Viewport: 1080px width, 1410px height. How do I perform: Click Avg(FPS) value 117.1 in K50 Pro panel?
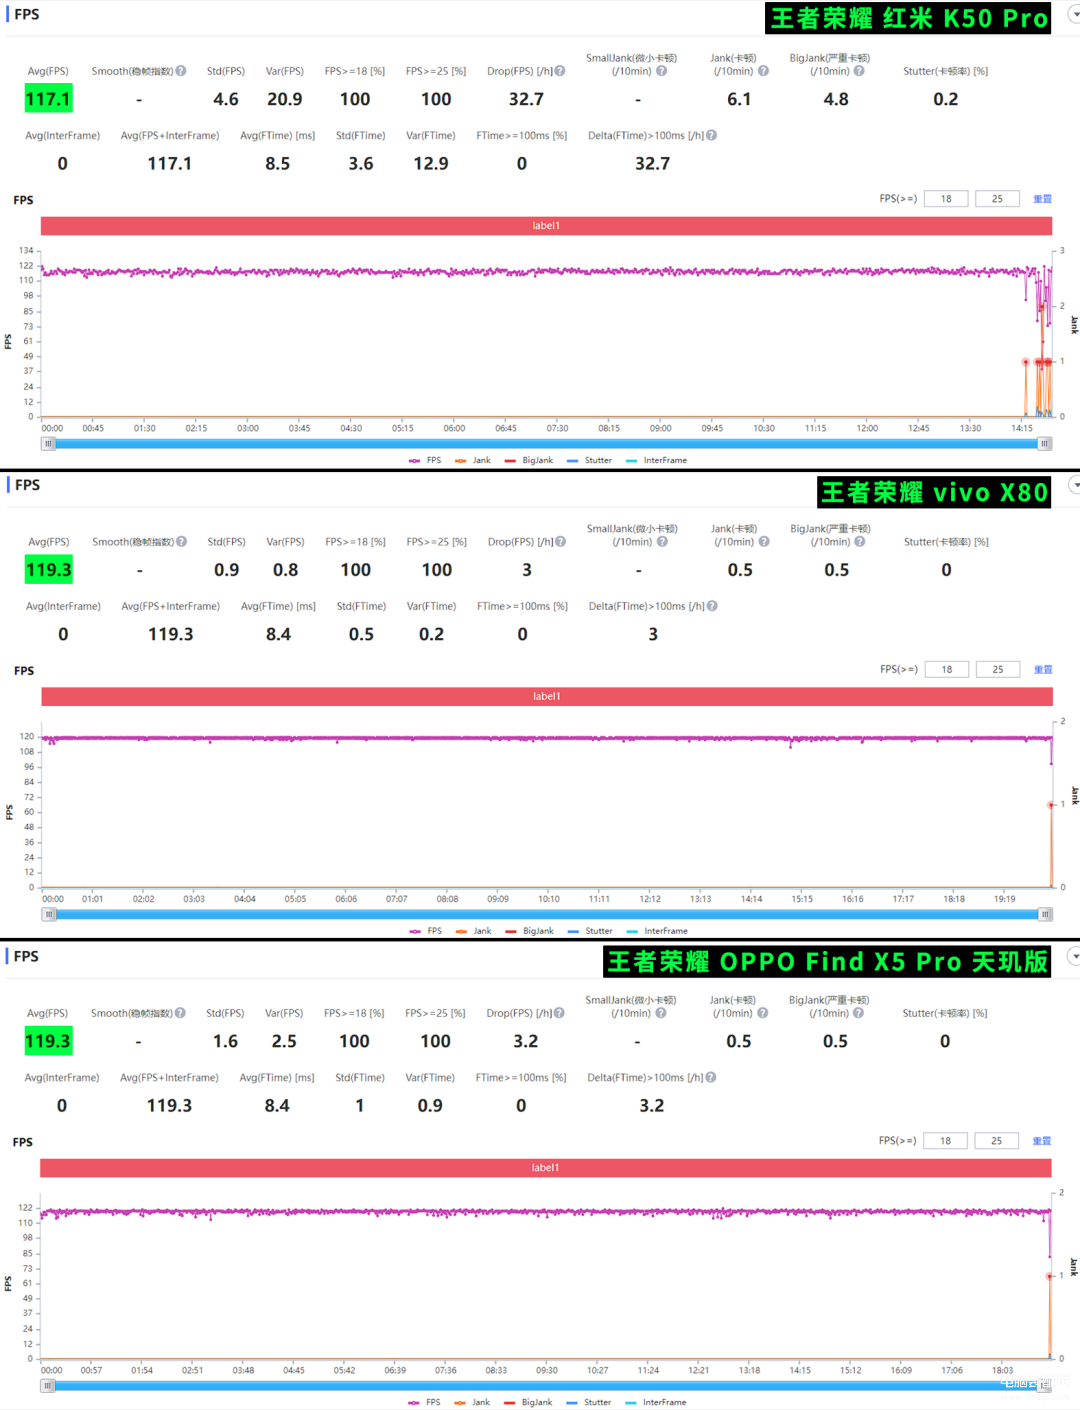(x=49, y=99)
